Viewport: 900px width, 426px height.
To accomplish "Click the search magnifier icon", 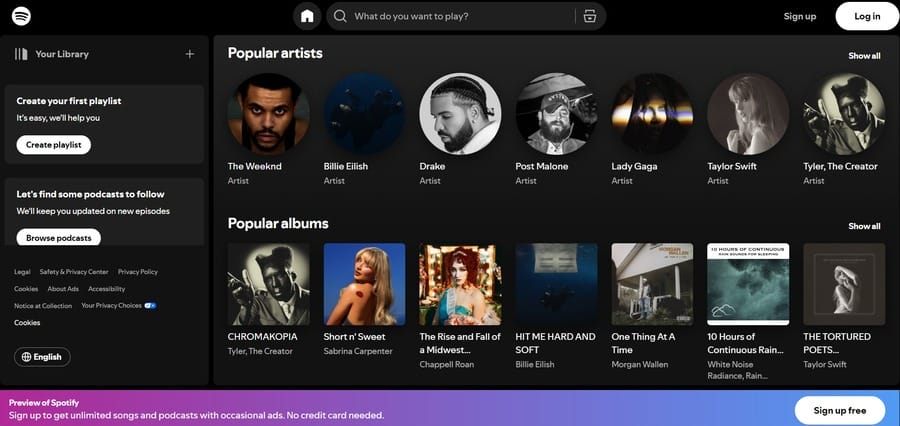I will 340,16.
